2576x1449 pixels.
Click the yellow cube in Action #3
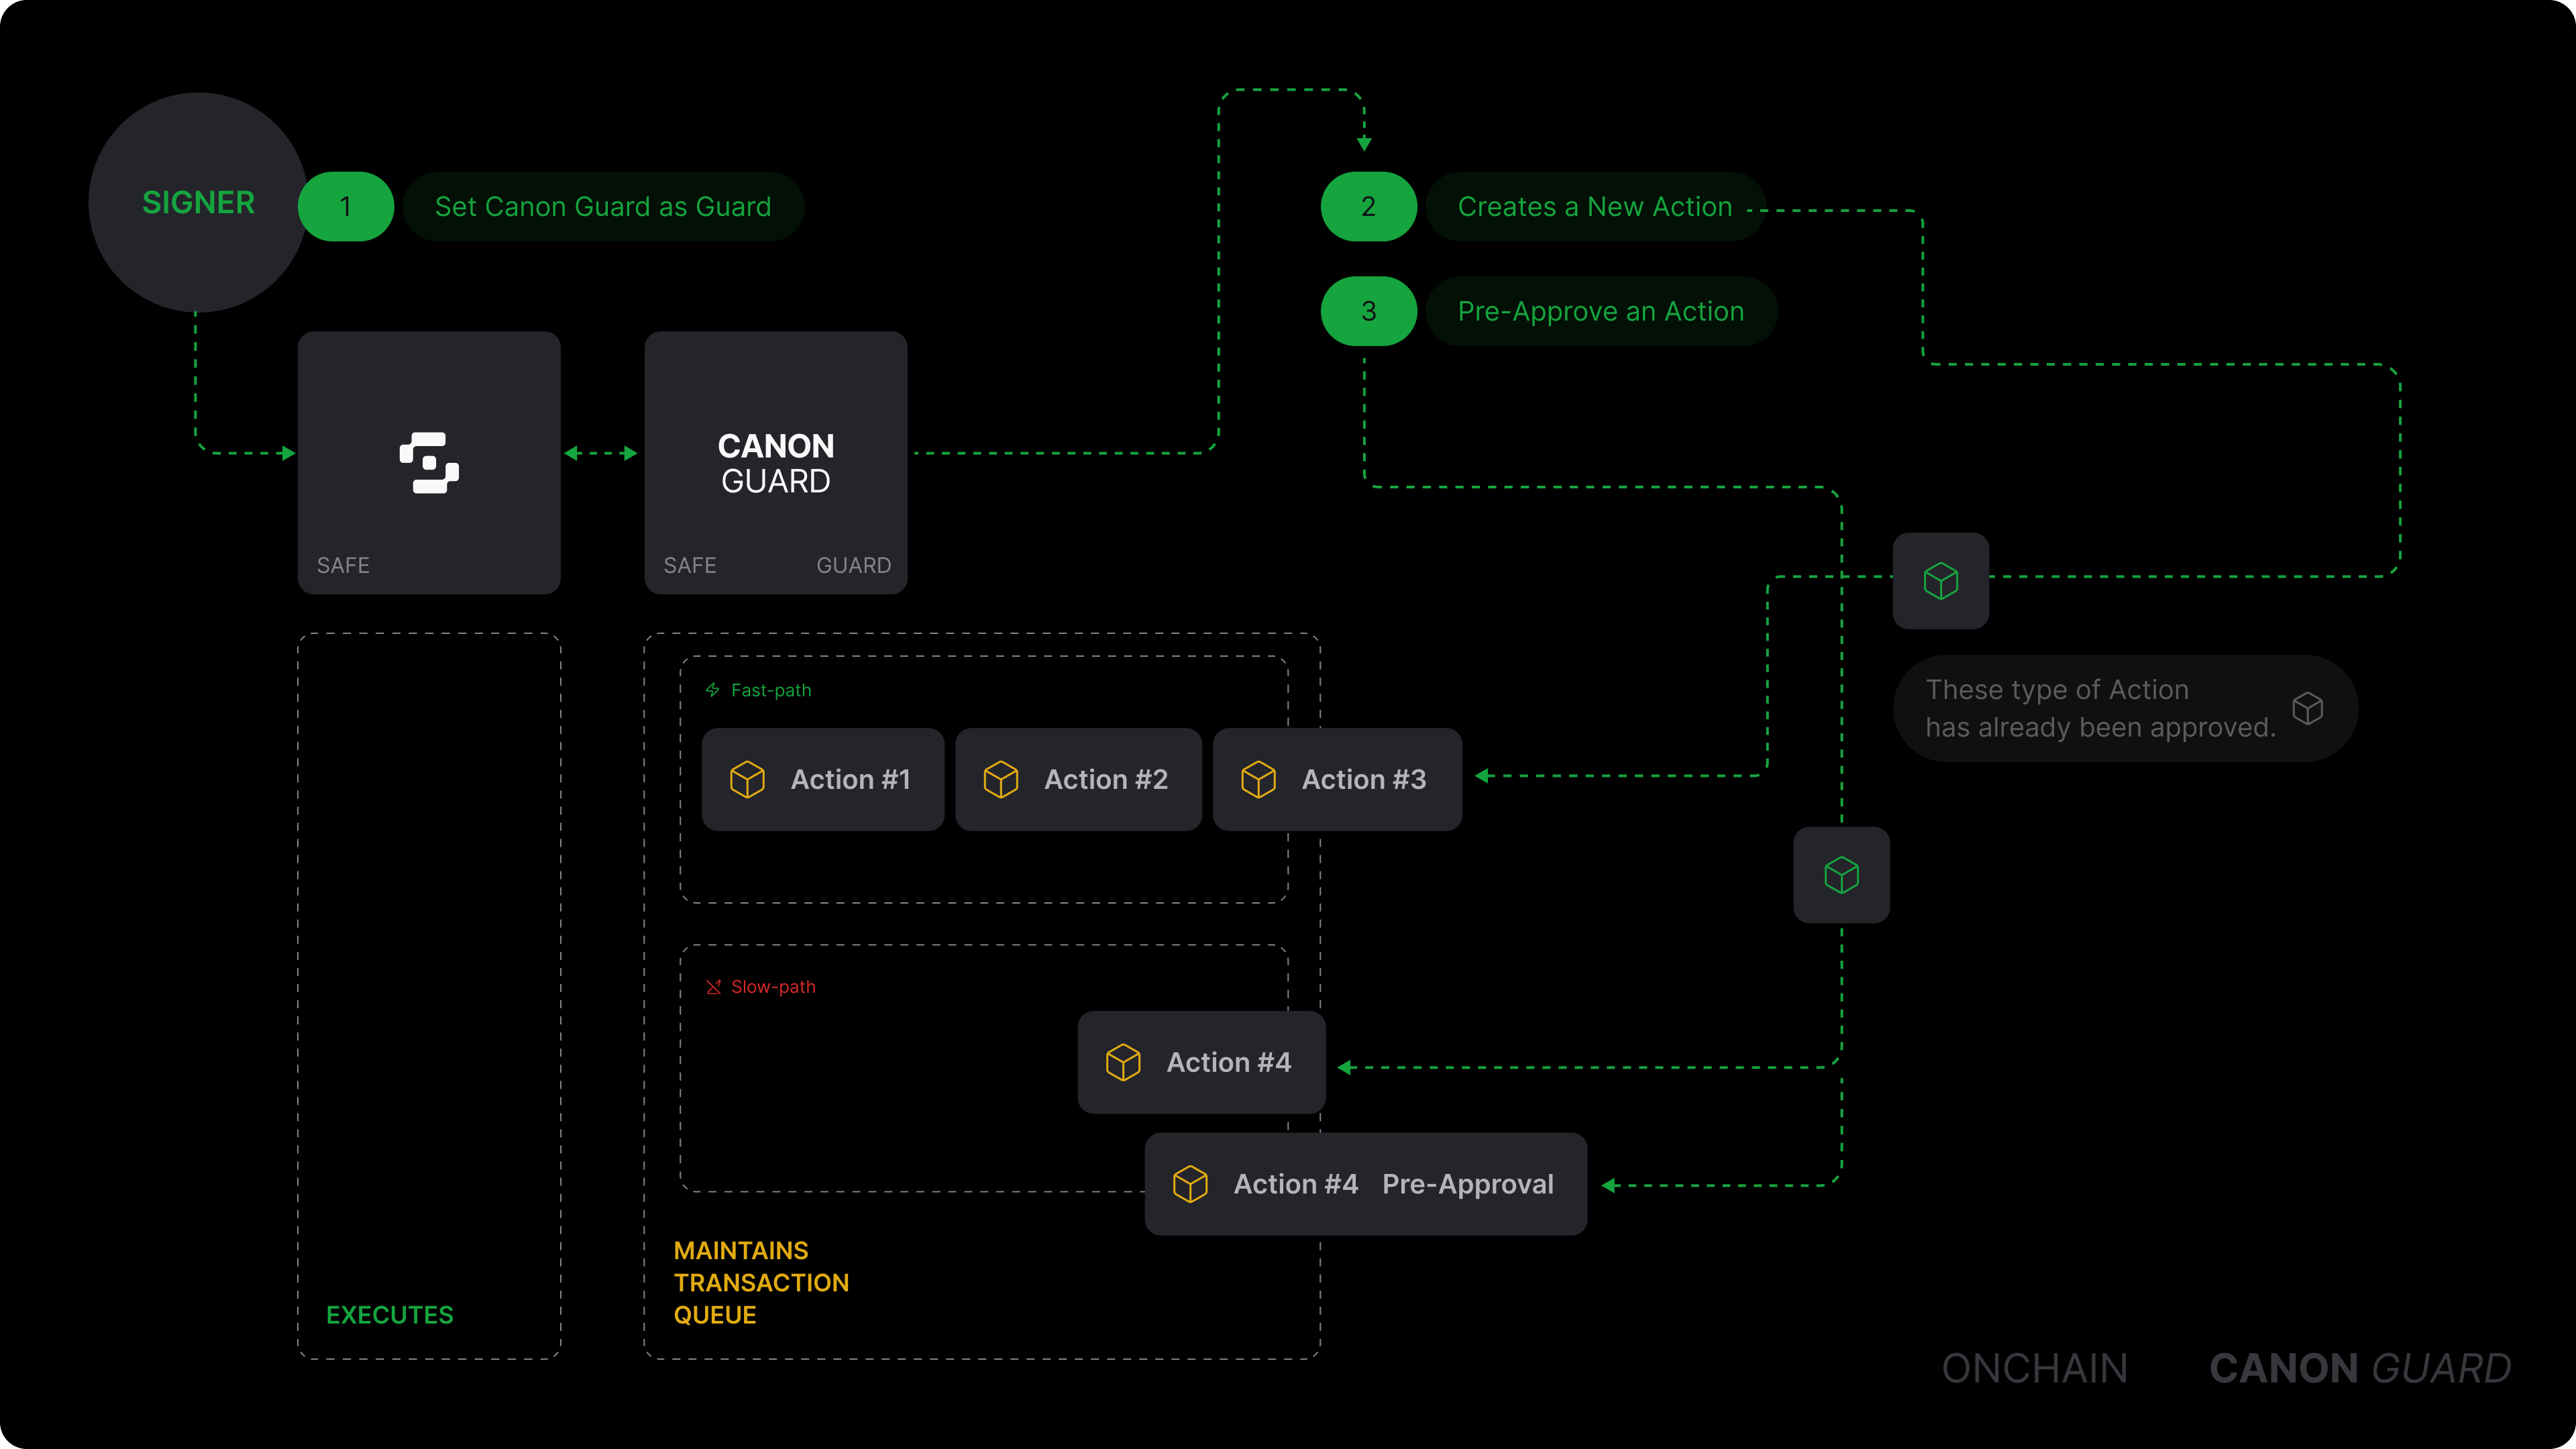coord(1258,779)
